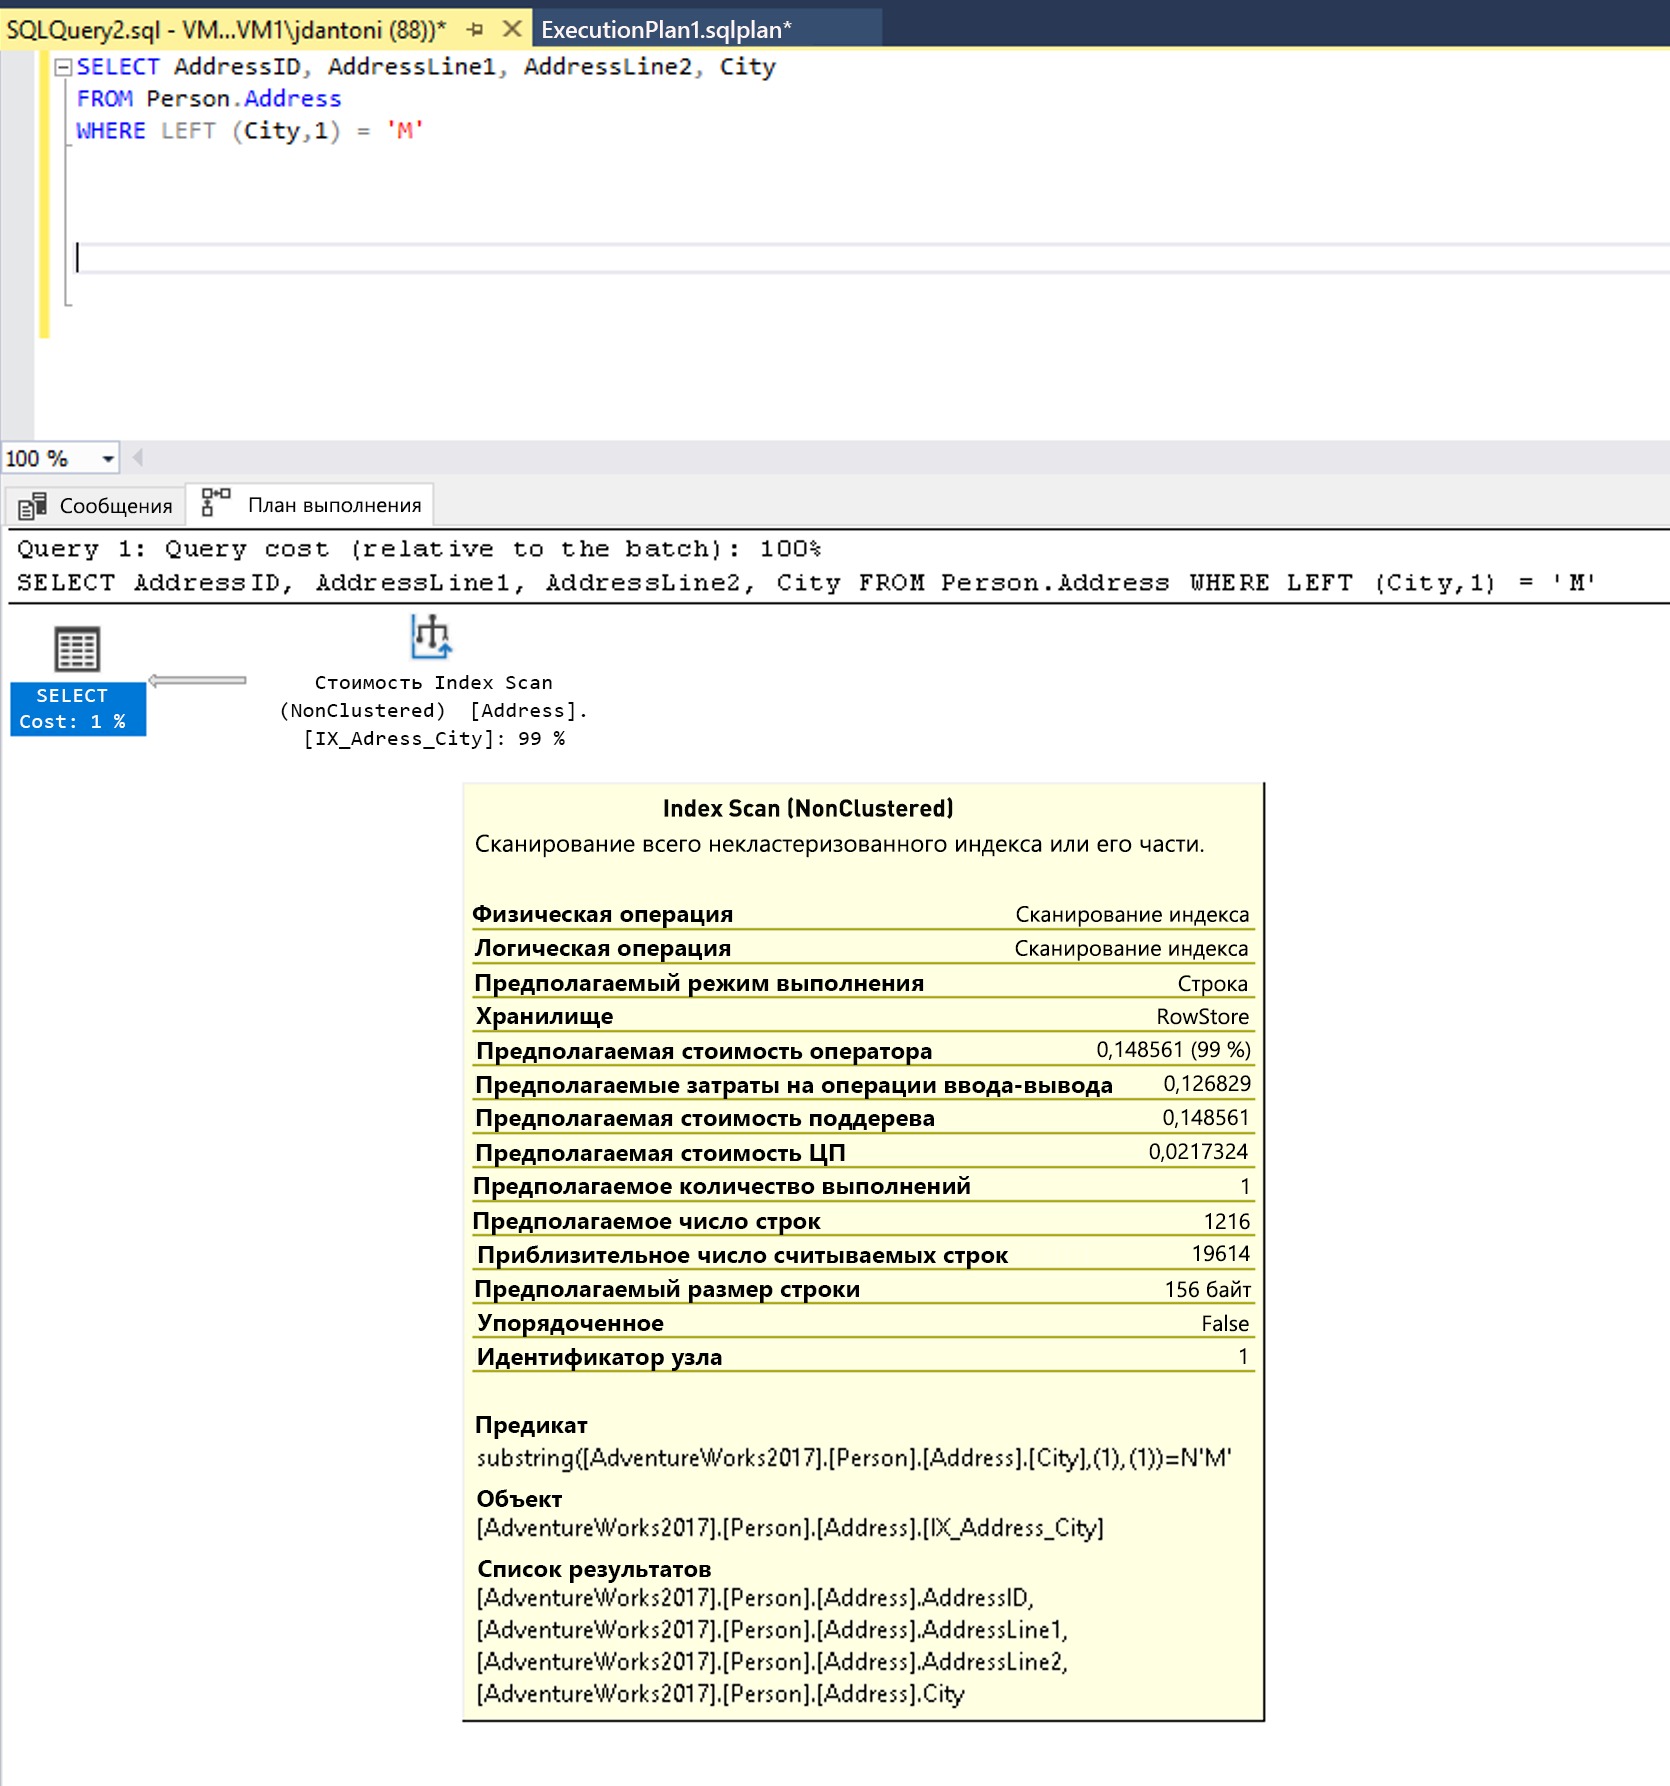Select the Физическая операция property row

(862, 914)
